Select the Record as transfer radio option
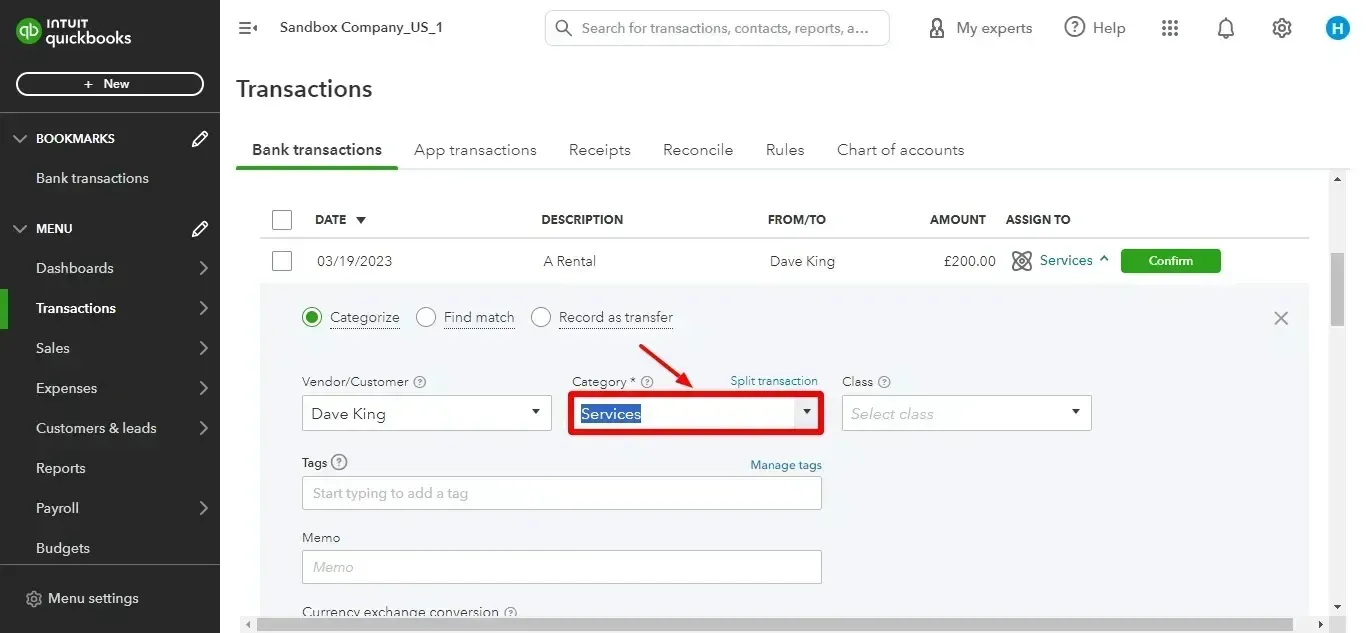The image size is (1366, 633). (541, 317)
